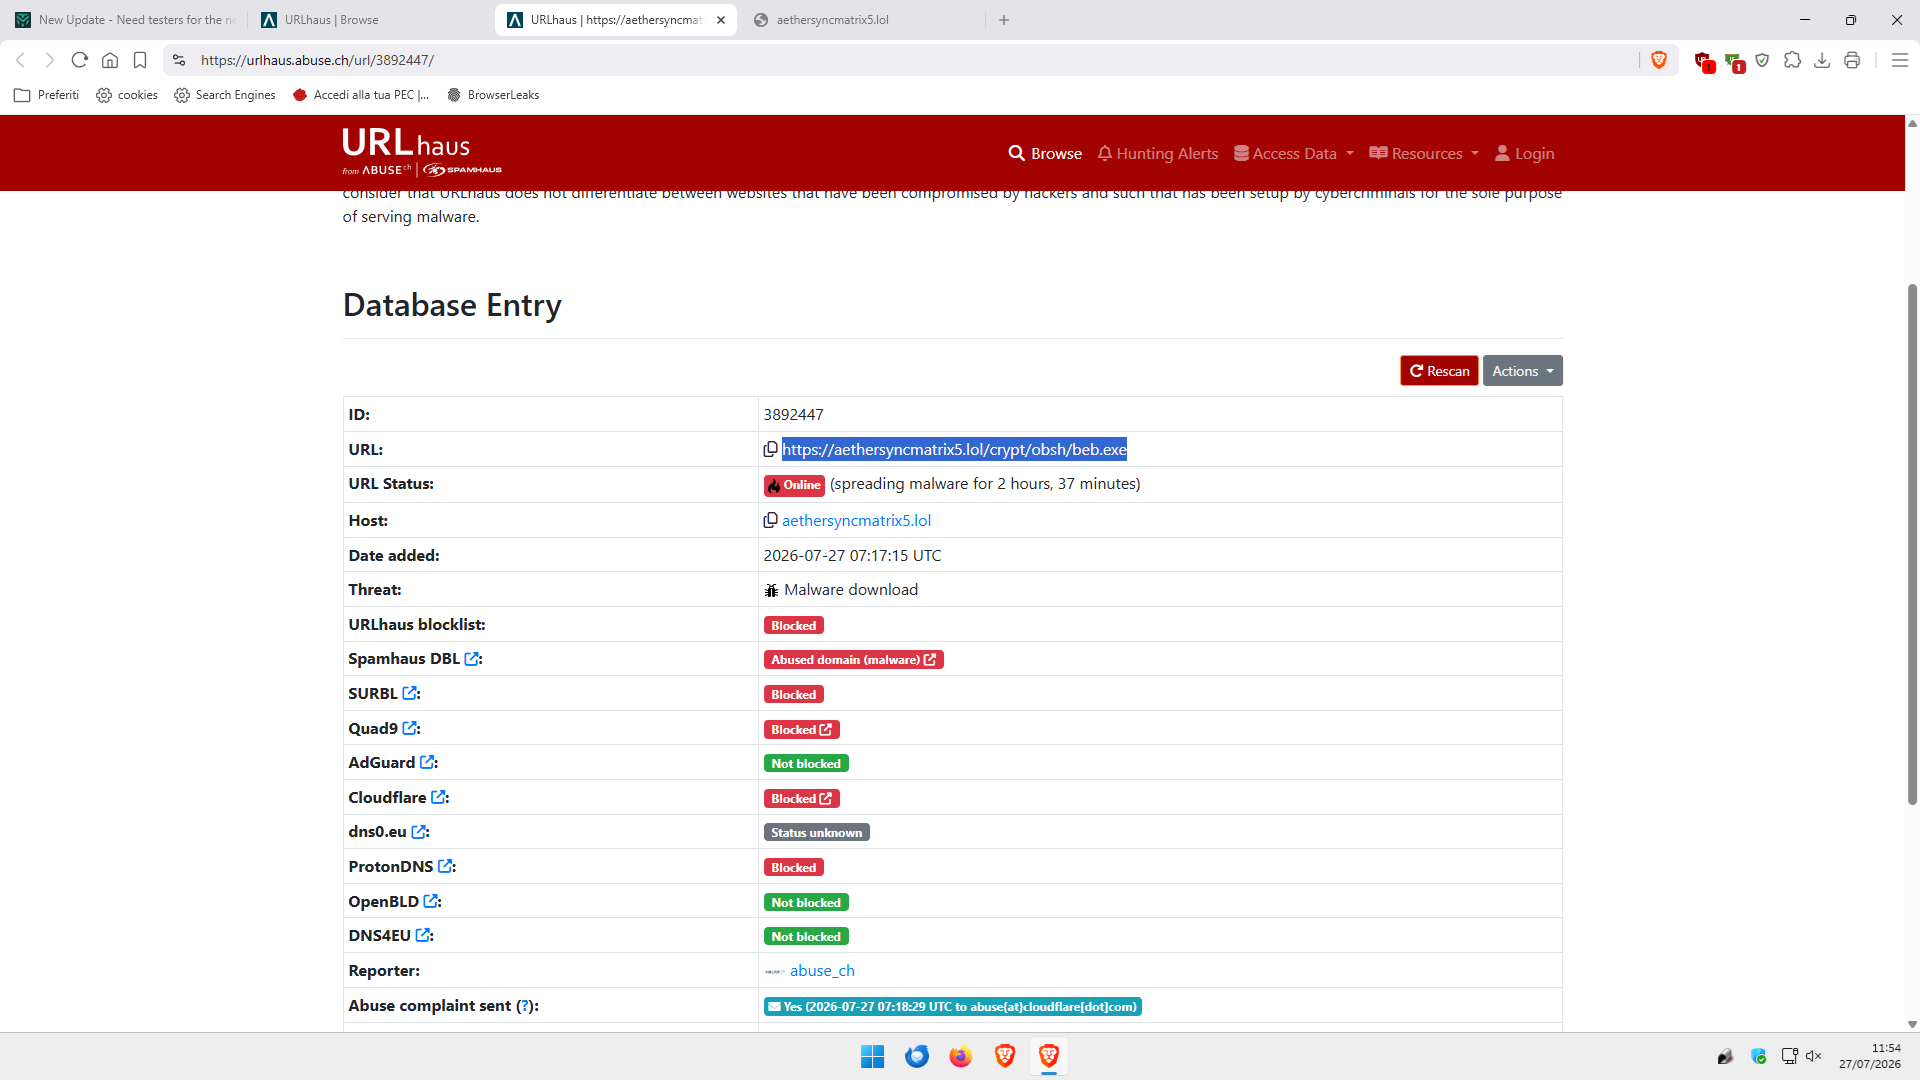Open DNS4EU external link icon

pos(423,935)
